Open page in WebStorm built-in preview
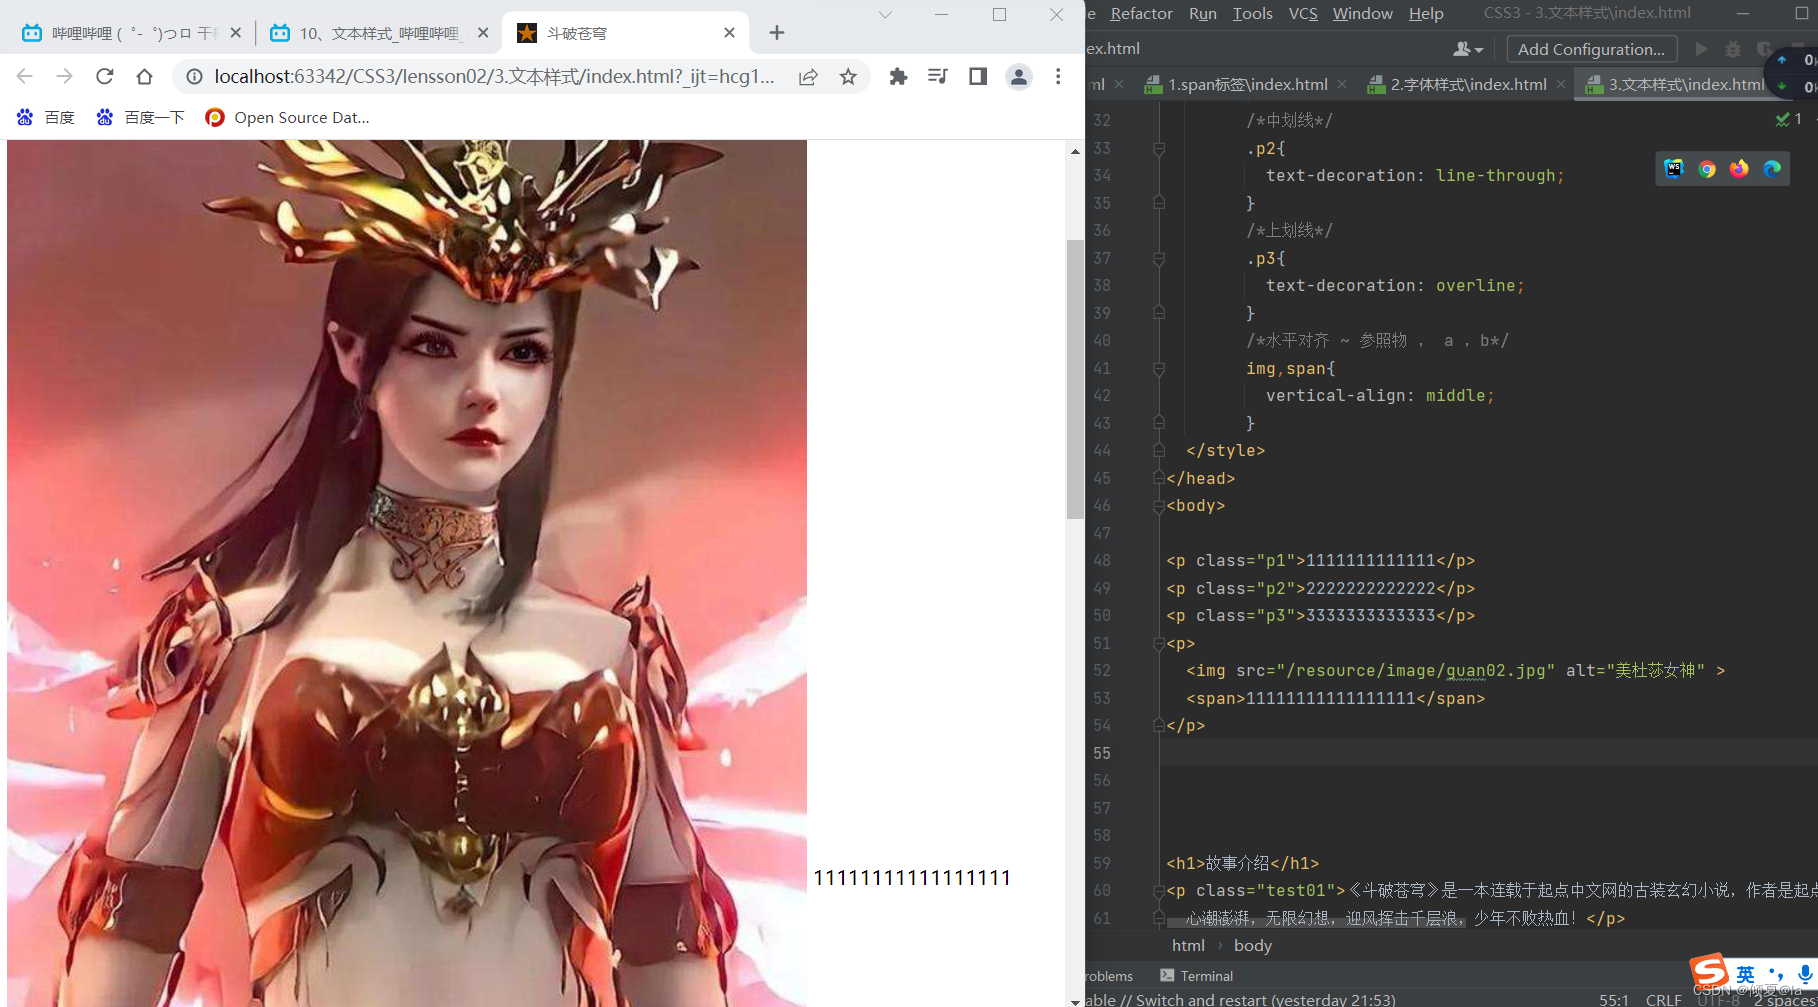Image resolution: width=1818 pixels, height=1007 pixels. [x=1674, y=168]
